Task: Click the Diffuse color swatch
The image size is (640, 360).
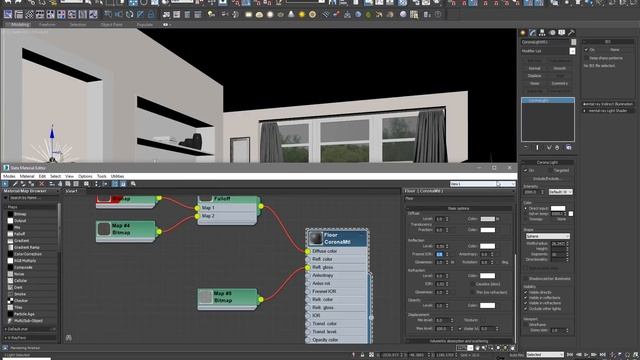Action: point(487,219)
